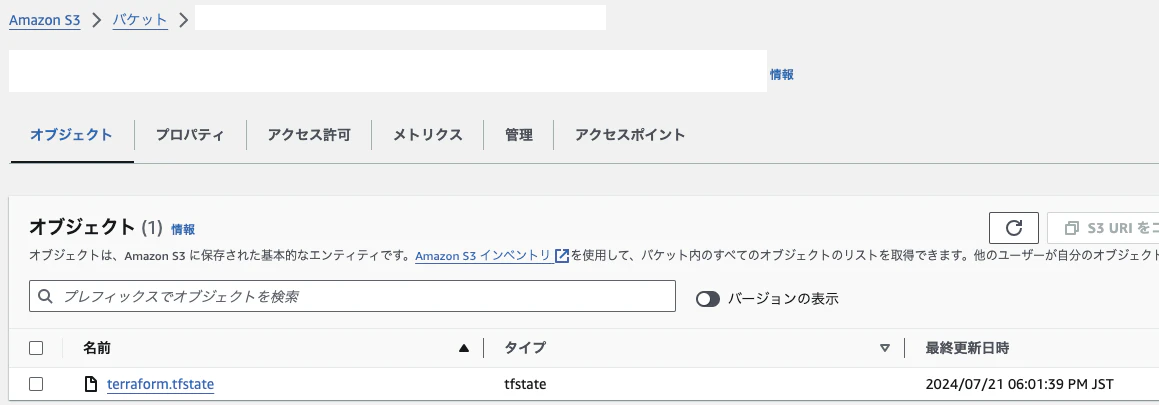Check the select-all objects checkbox

35,348
